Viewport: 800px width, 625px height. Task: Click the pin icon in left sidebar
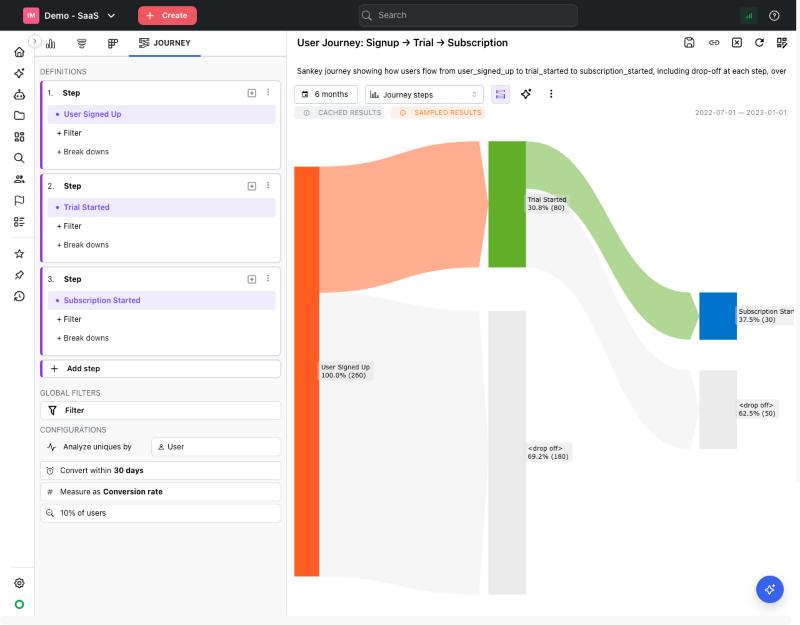(x=19, y=275)
